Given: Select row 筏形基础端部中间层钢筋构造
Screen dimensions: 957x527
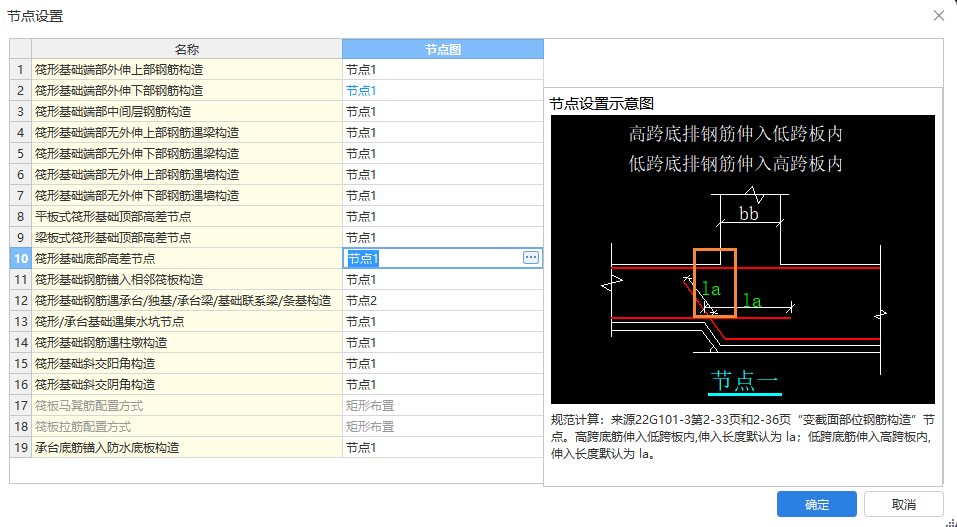Looking at the screenshot, I should (x=187, y=112).
